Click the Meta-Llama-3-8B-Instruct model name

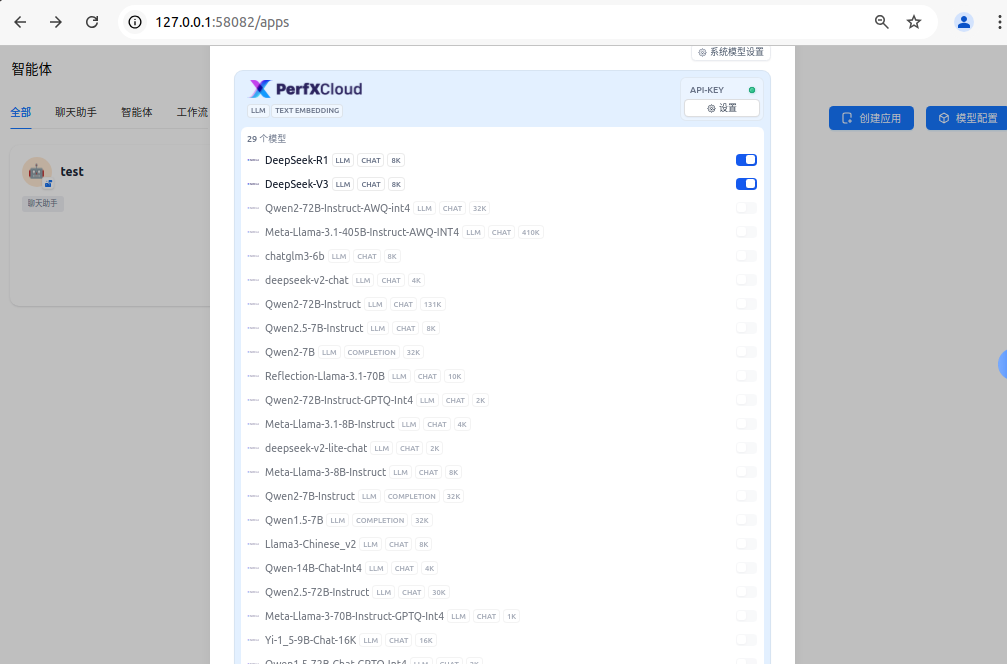tap(326, 472)
